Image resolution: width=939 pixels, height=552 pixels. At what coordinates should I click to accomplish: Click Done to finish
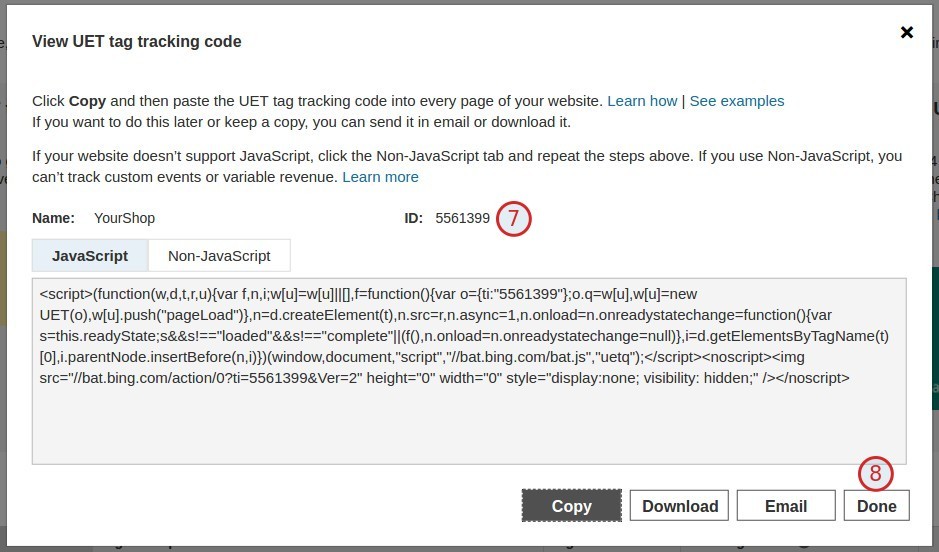877,506
